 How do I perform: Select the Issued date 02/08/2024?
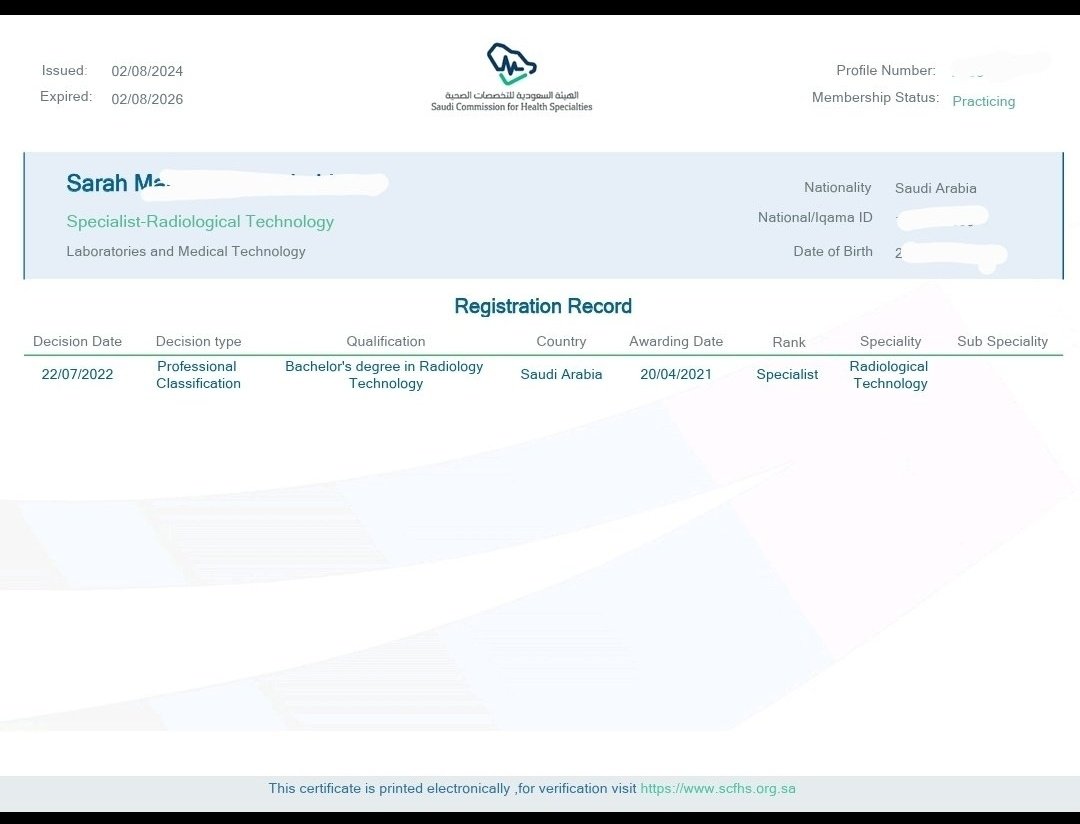tap(147, 72)
